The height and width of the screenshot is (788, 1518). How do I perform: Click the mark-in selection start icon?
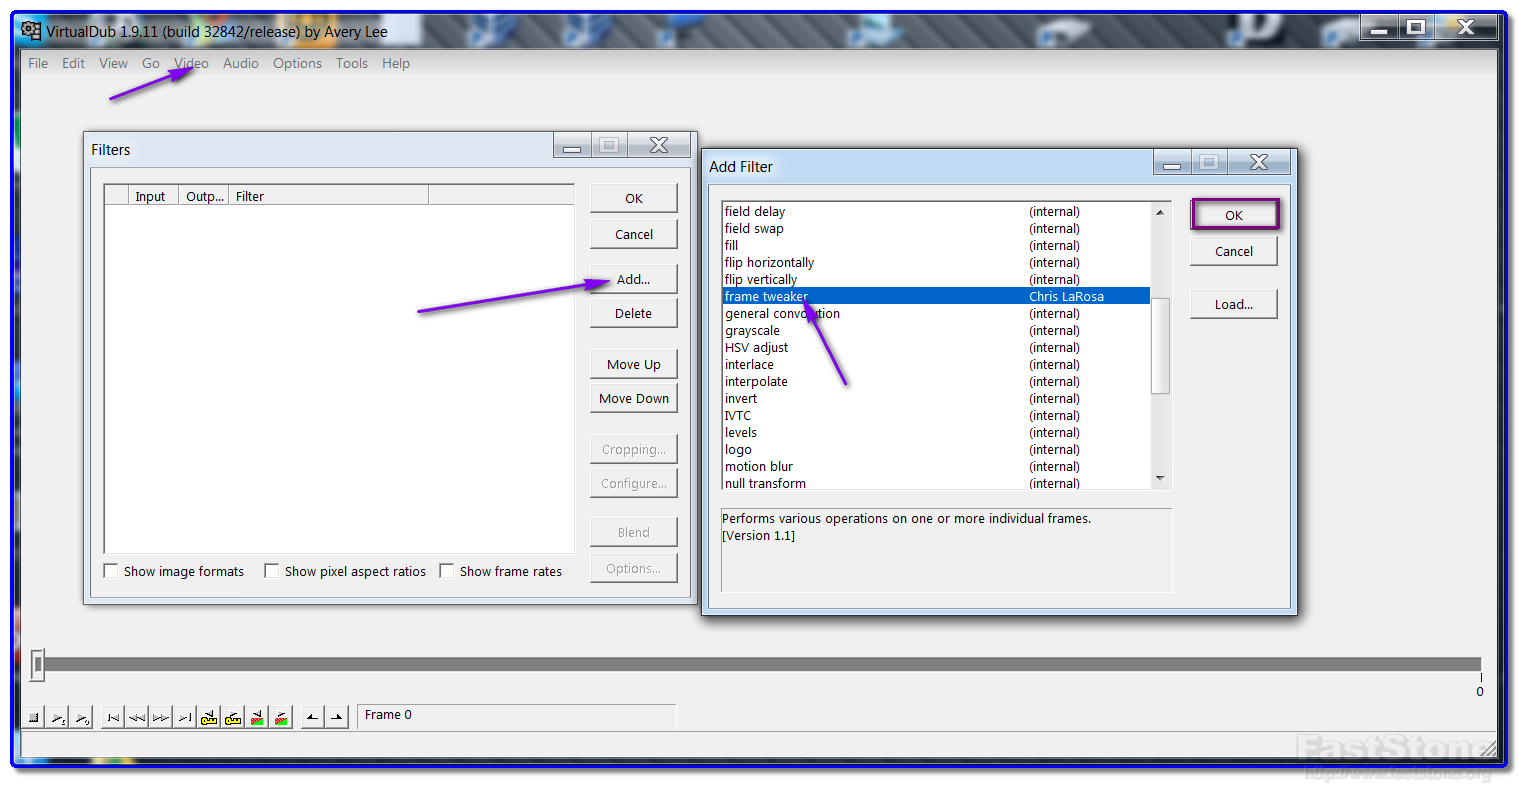313,717
